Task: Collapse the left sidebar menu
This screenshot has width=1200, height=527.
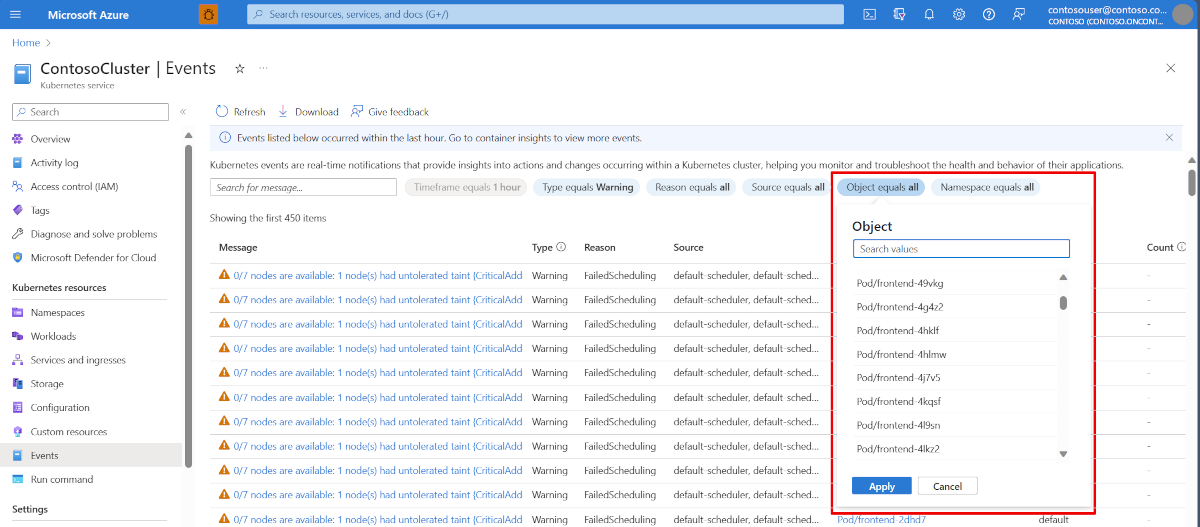Action: click(x=183, y=112)
